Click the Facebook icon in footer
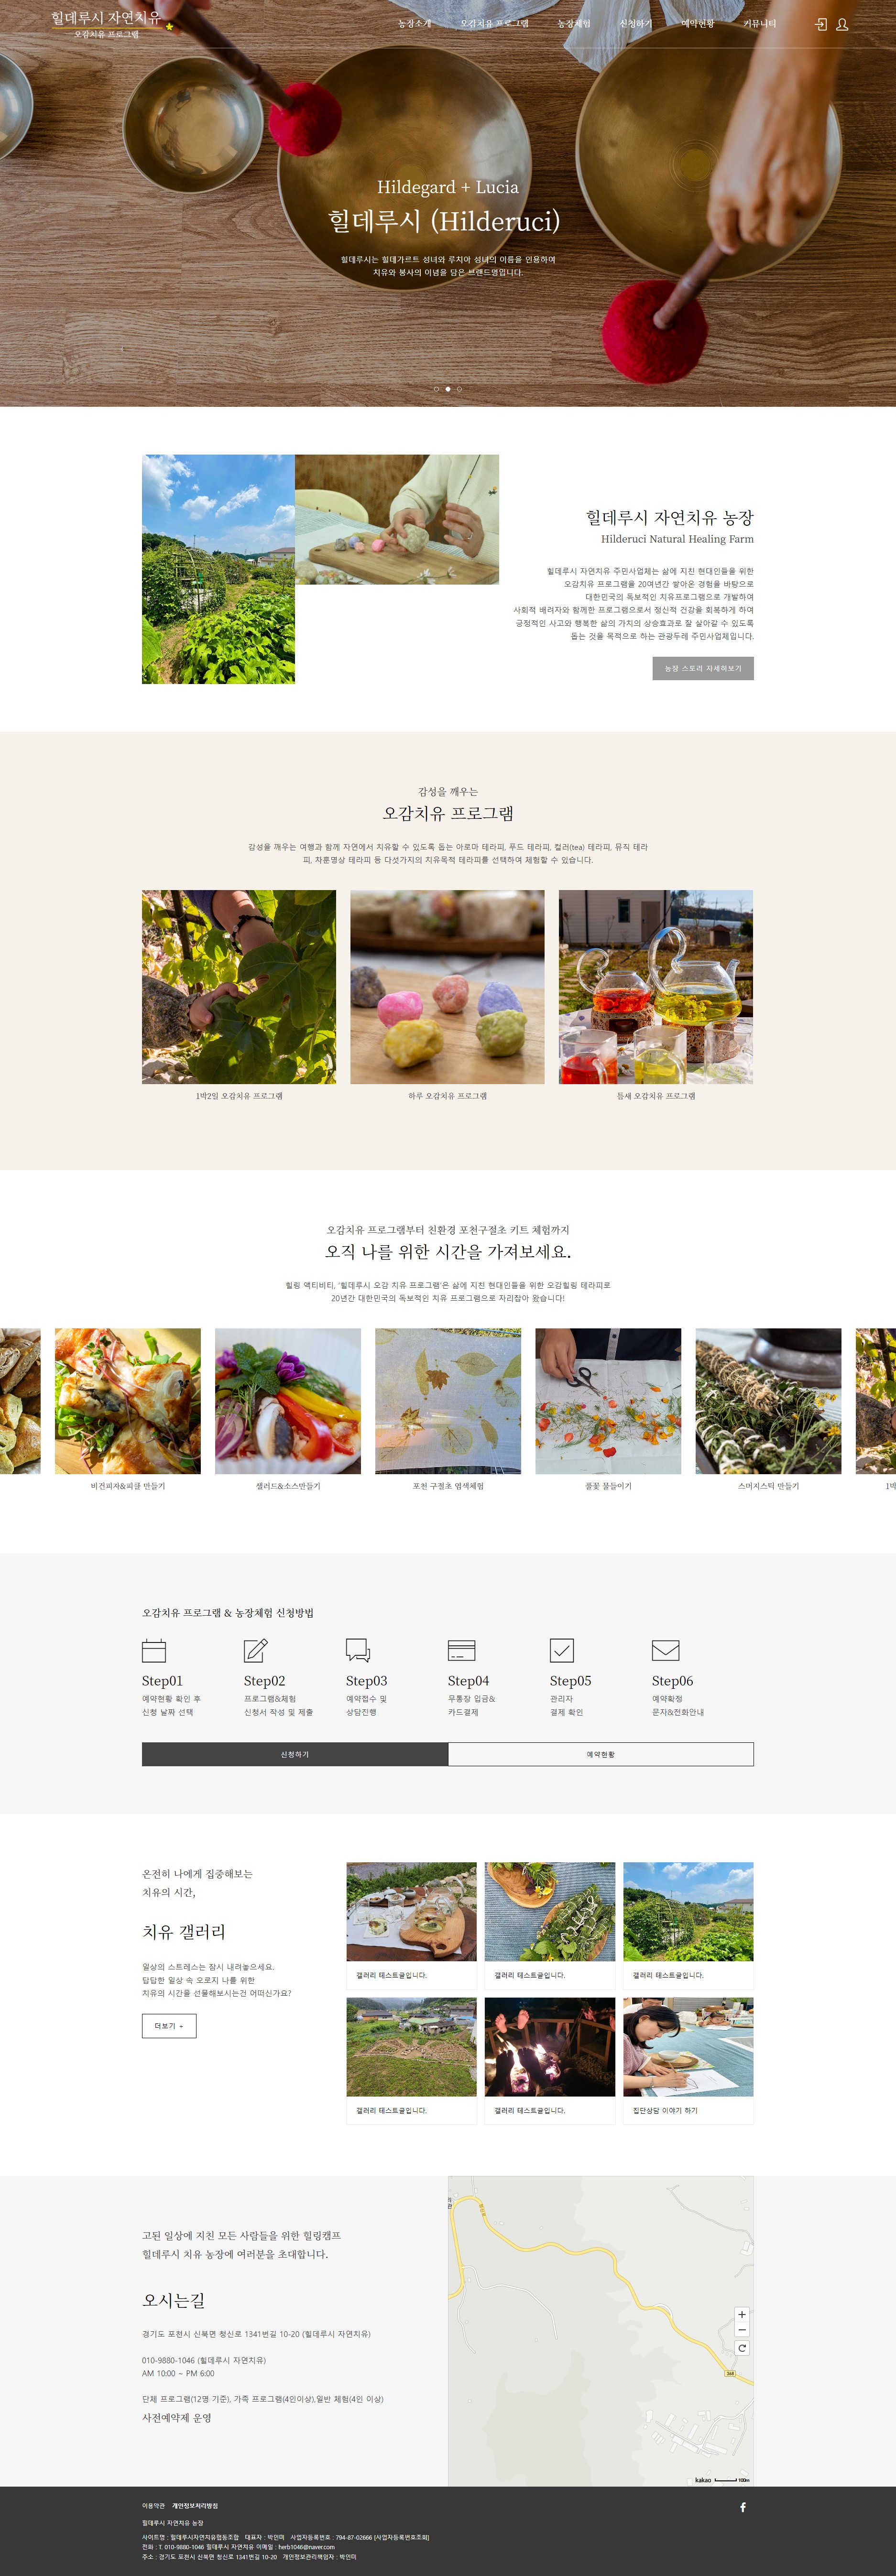This screenshot has height=2576, width=896. click(x=743, y=2507)
